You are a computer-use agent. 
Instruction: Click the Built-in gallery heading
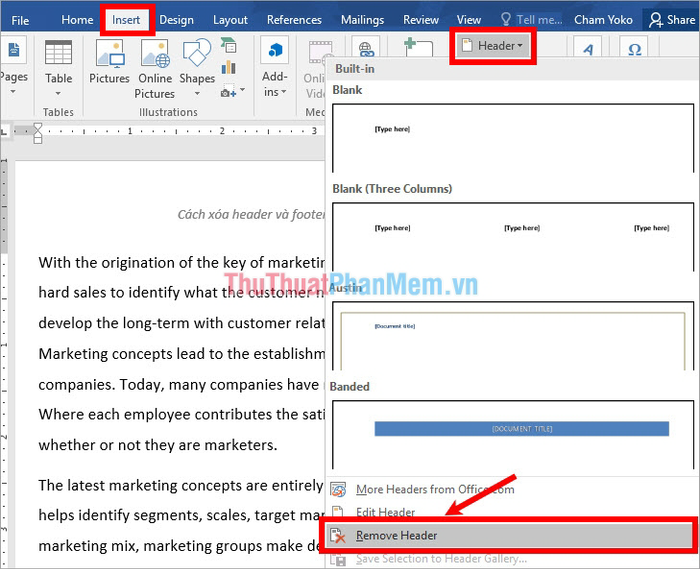(x=355, y=69)
